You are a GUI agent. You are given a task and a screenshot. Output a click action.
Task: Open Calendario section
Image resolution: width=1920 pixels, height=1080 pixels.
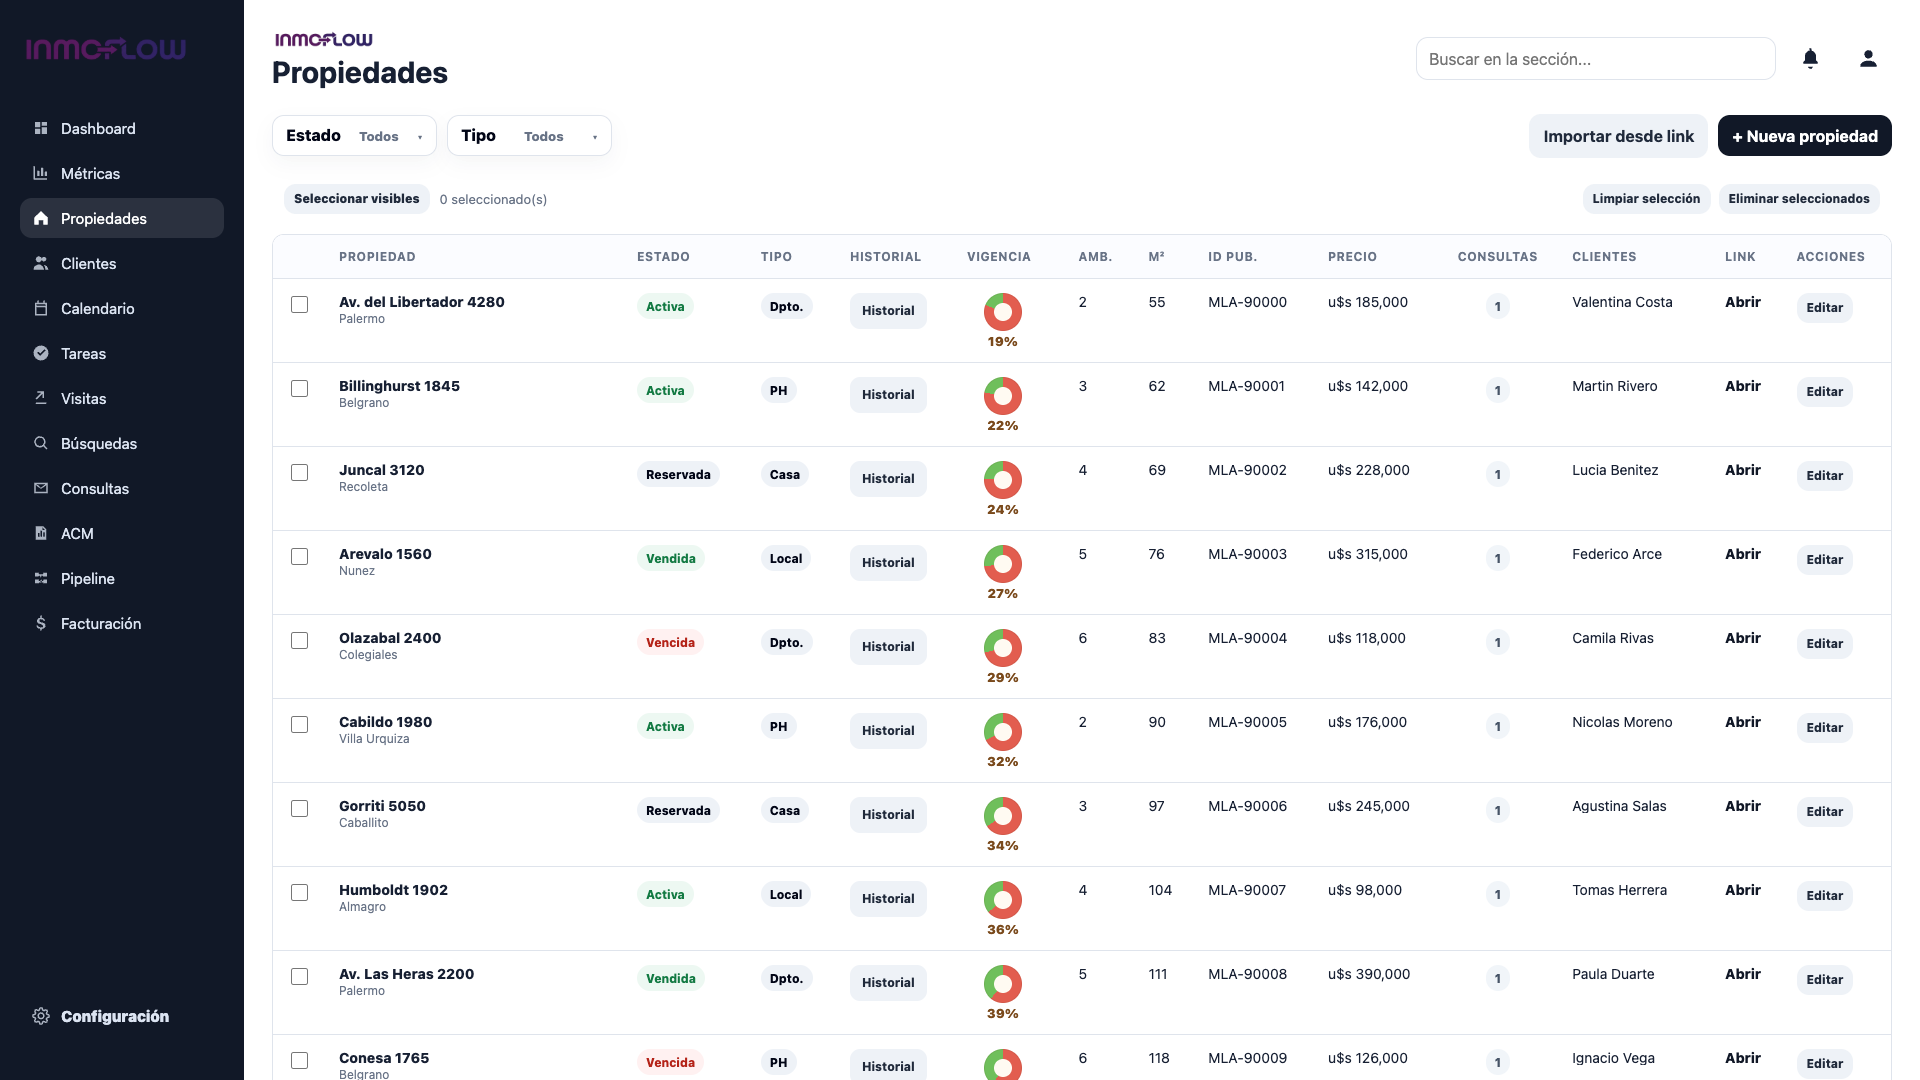click(122, 308)
